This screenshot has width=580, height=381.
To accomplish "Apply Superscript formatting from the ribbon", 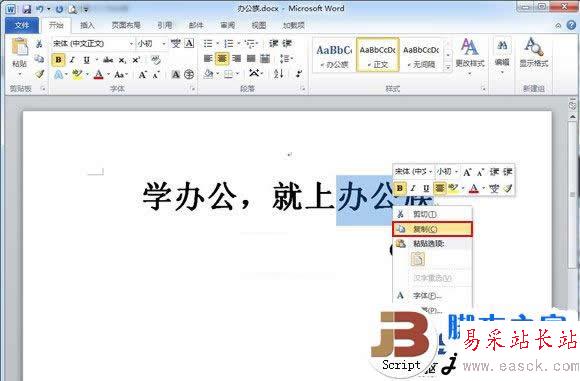I will coord(136,60).
